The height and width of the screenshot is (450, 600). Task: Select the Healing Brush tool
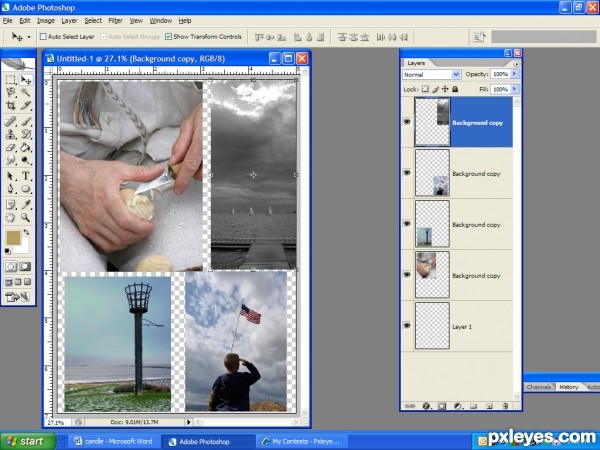click(11, 122)
